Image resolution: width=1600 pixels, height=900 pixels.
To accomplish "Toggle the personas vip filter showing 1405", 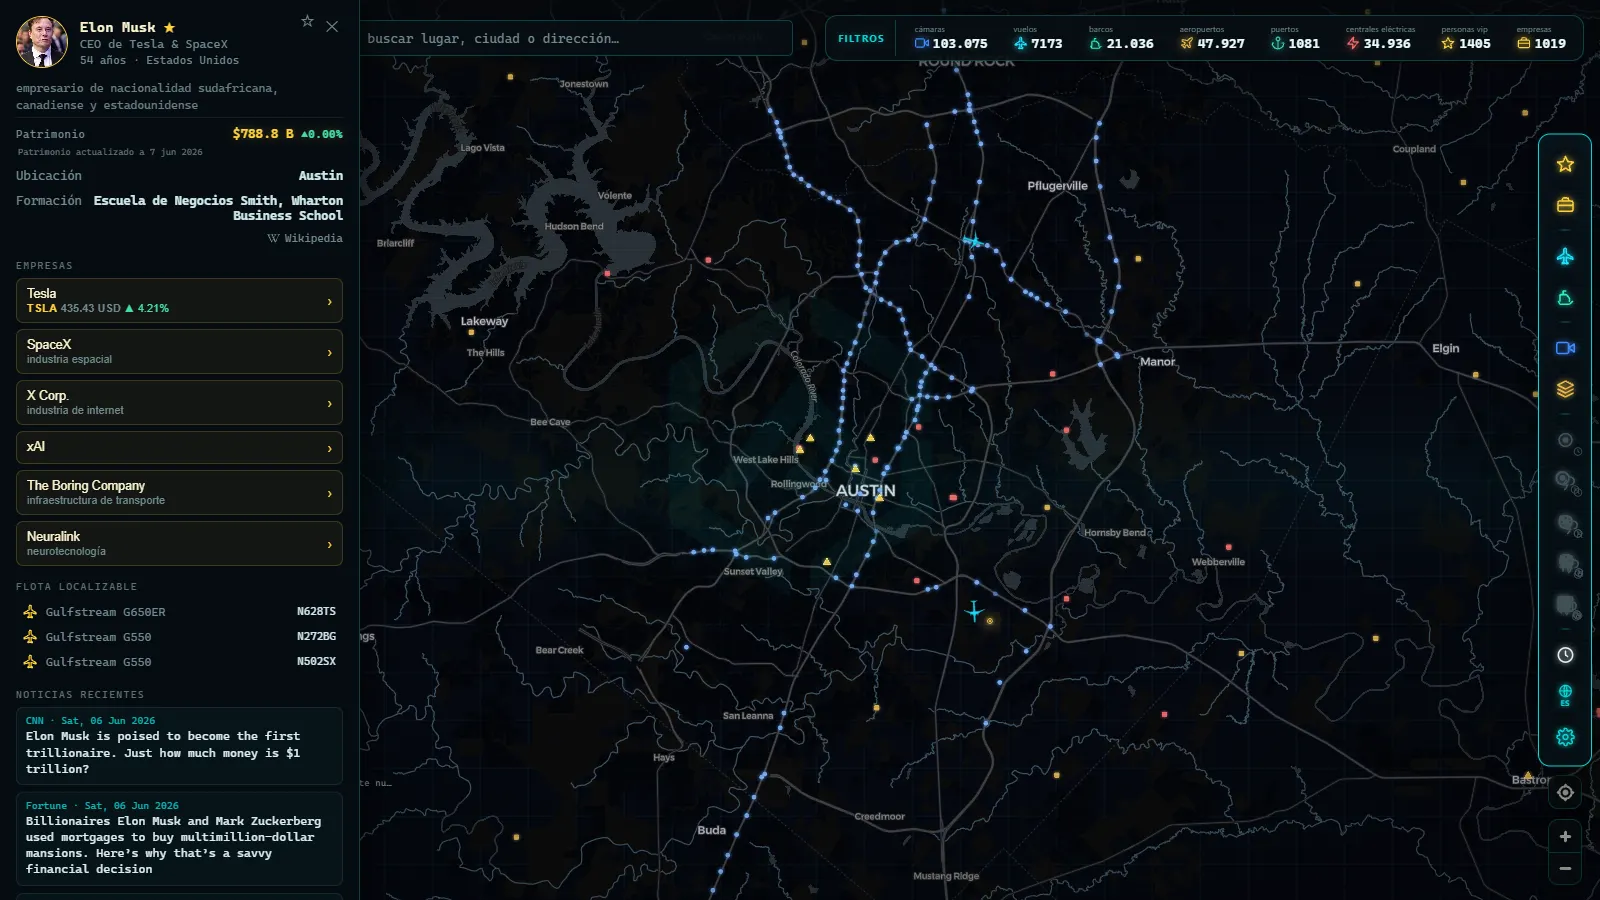I will point(1466,38).
